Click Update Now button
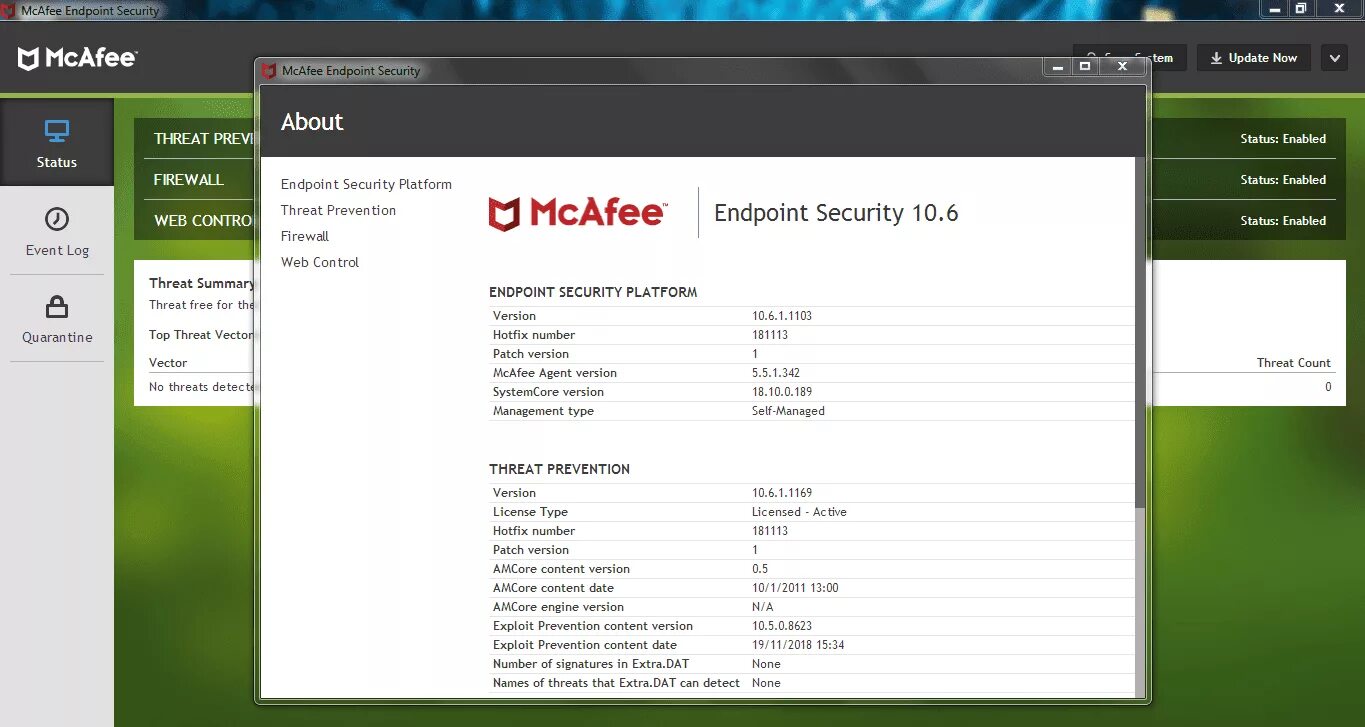This screenshot has height=727, width=1365. pyautogui.click(x=1254, y=58)
